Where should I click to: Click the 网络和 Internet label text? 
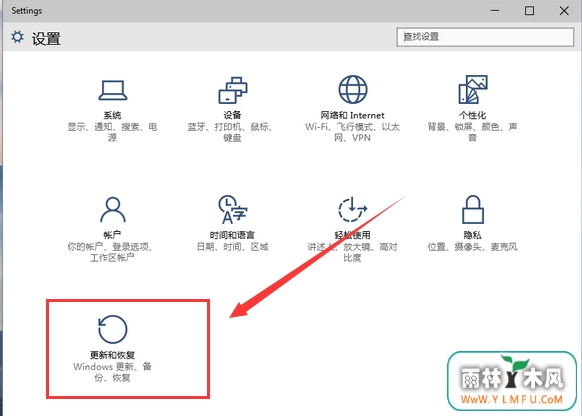353,115
